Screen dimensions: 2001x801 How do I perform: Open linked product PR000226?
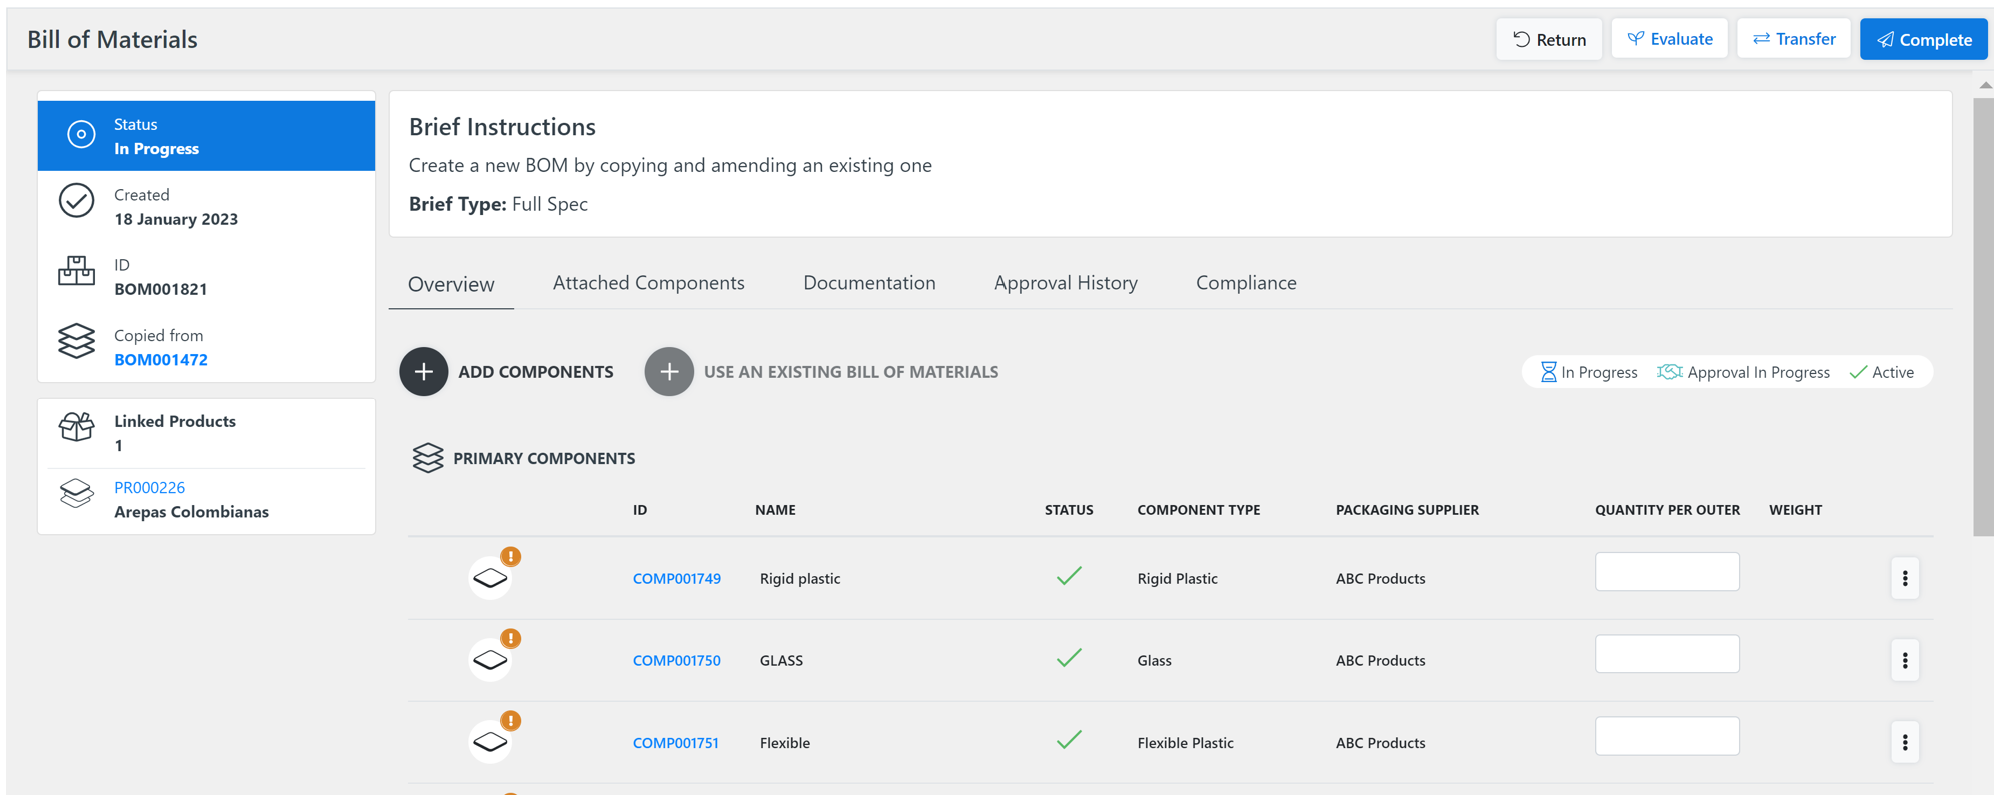pyautogui.click(x=149, y=488)
